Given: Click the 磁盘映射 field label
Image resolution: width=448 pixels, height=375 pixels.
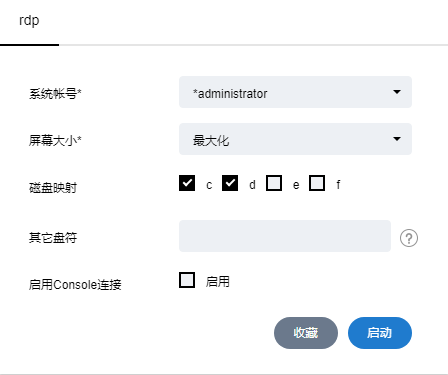Looking at the screenshot, I should click(53, 188).
